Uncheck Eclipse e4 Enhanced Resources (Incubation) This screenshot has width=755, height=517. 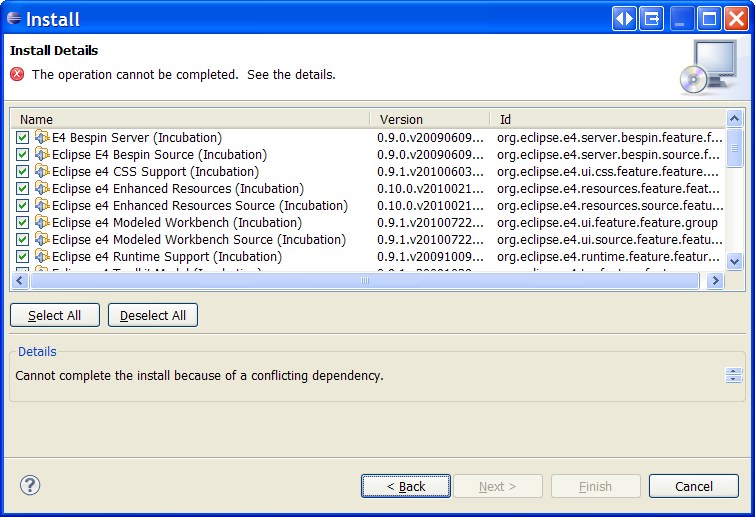coord(22,189)
